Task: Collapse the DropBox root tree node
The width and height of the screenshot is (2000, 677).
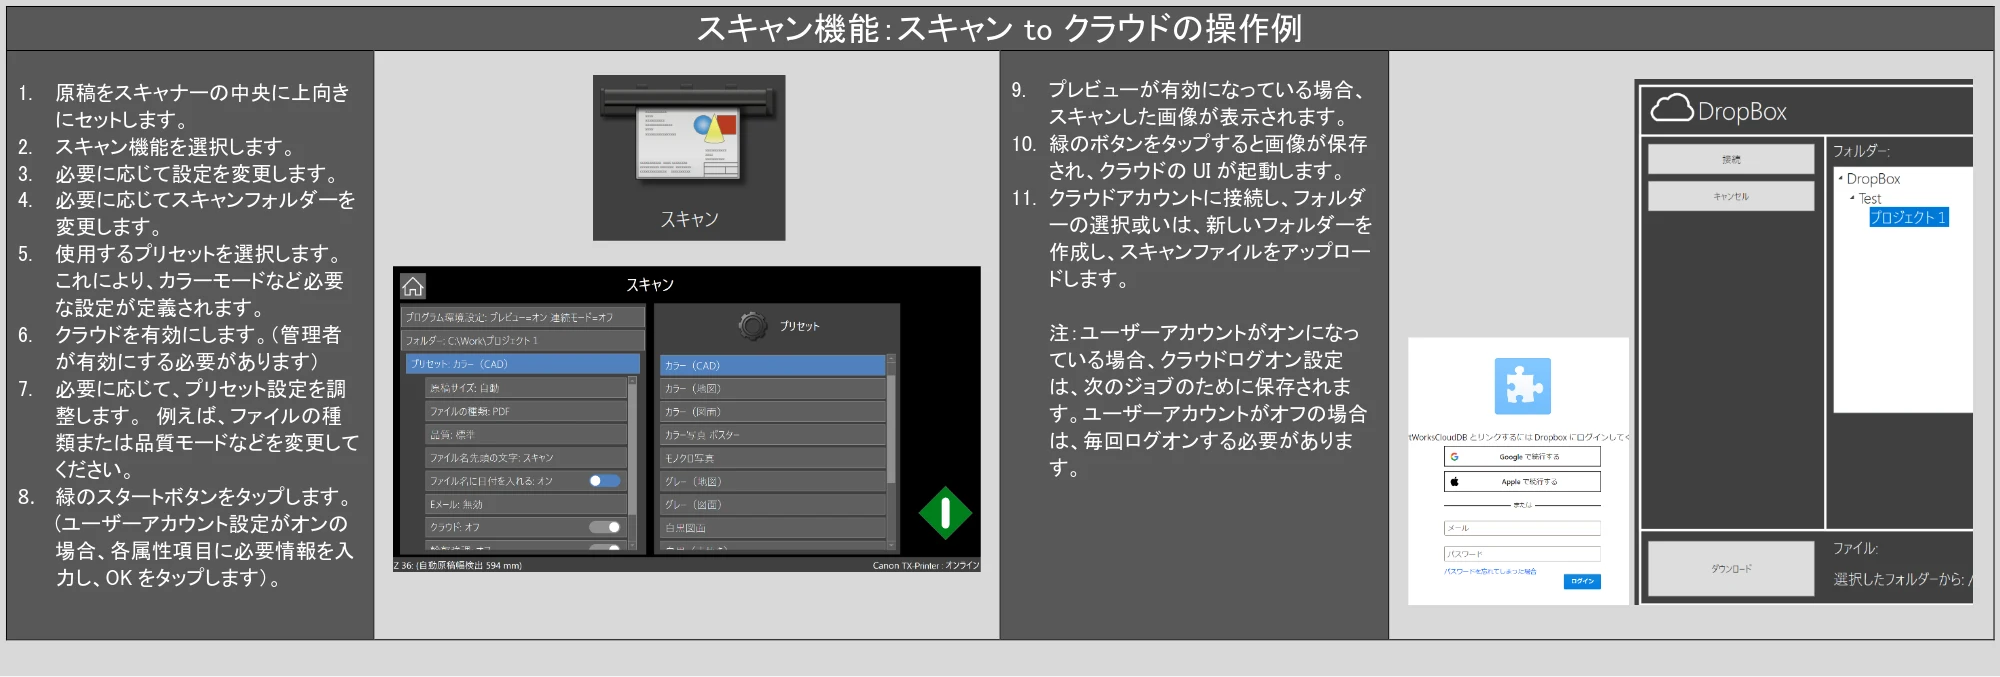Action: tap(1840, 178)
